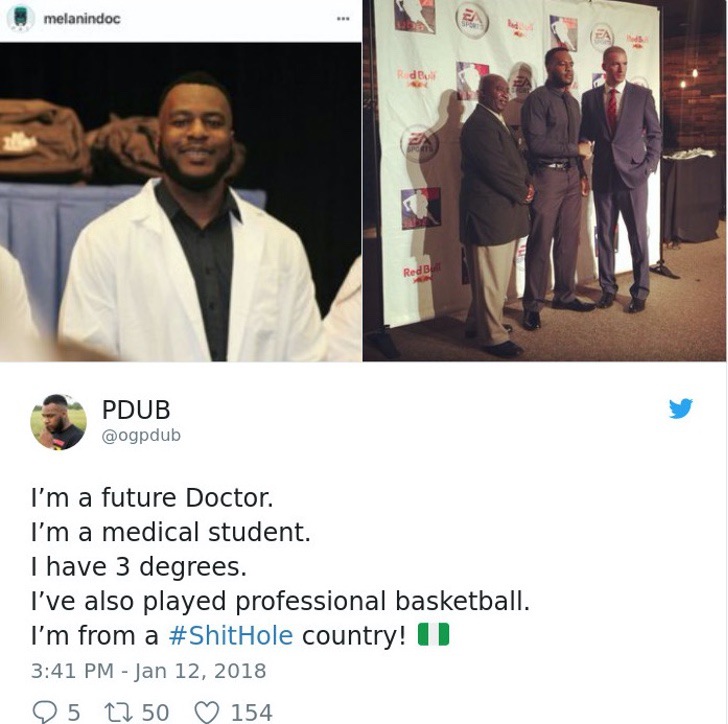Reply using the speech bubble icon
This screenshot has width=728, height=724.
pyautogui.click(x=45, y=712)
